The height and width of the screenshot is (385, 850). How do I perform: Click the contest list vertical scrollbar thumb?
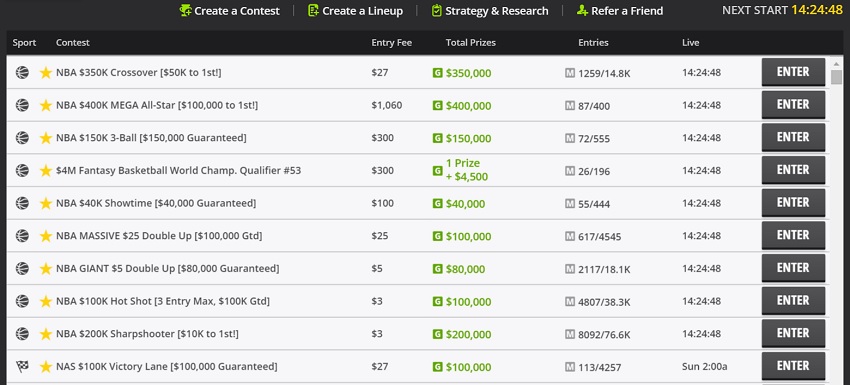click(x=836, y=78)
